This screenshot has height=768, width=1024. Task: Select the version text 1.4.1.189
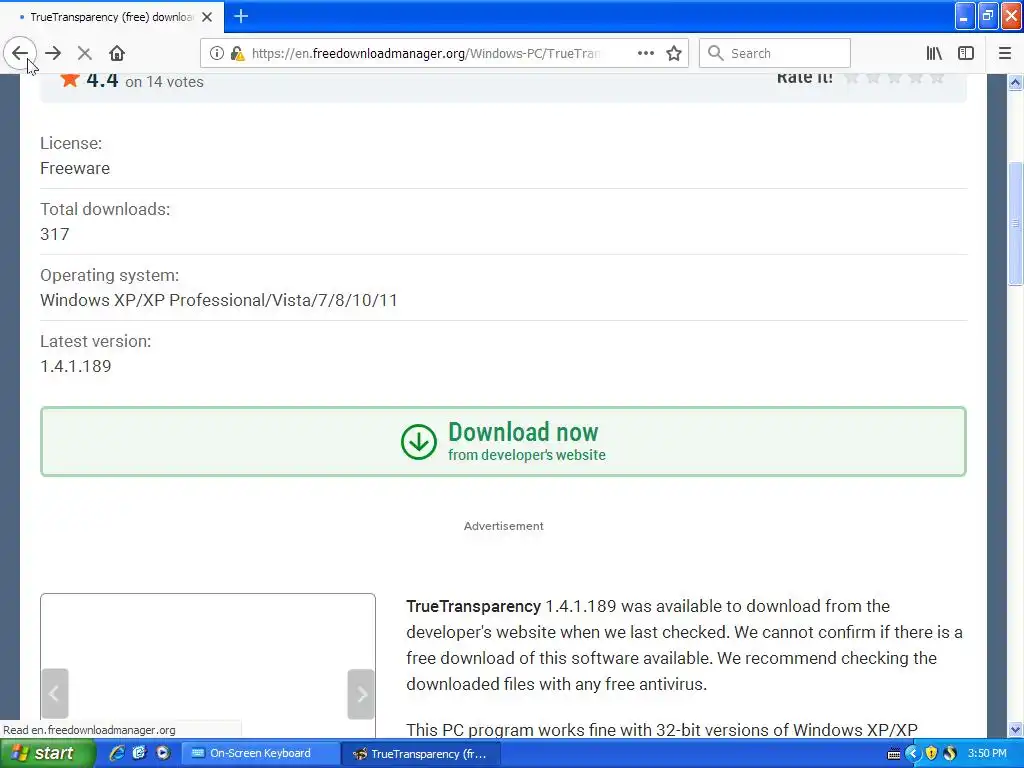pos(76,366)
